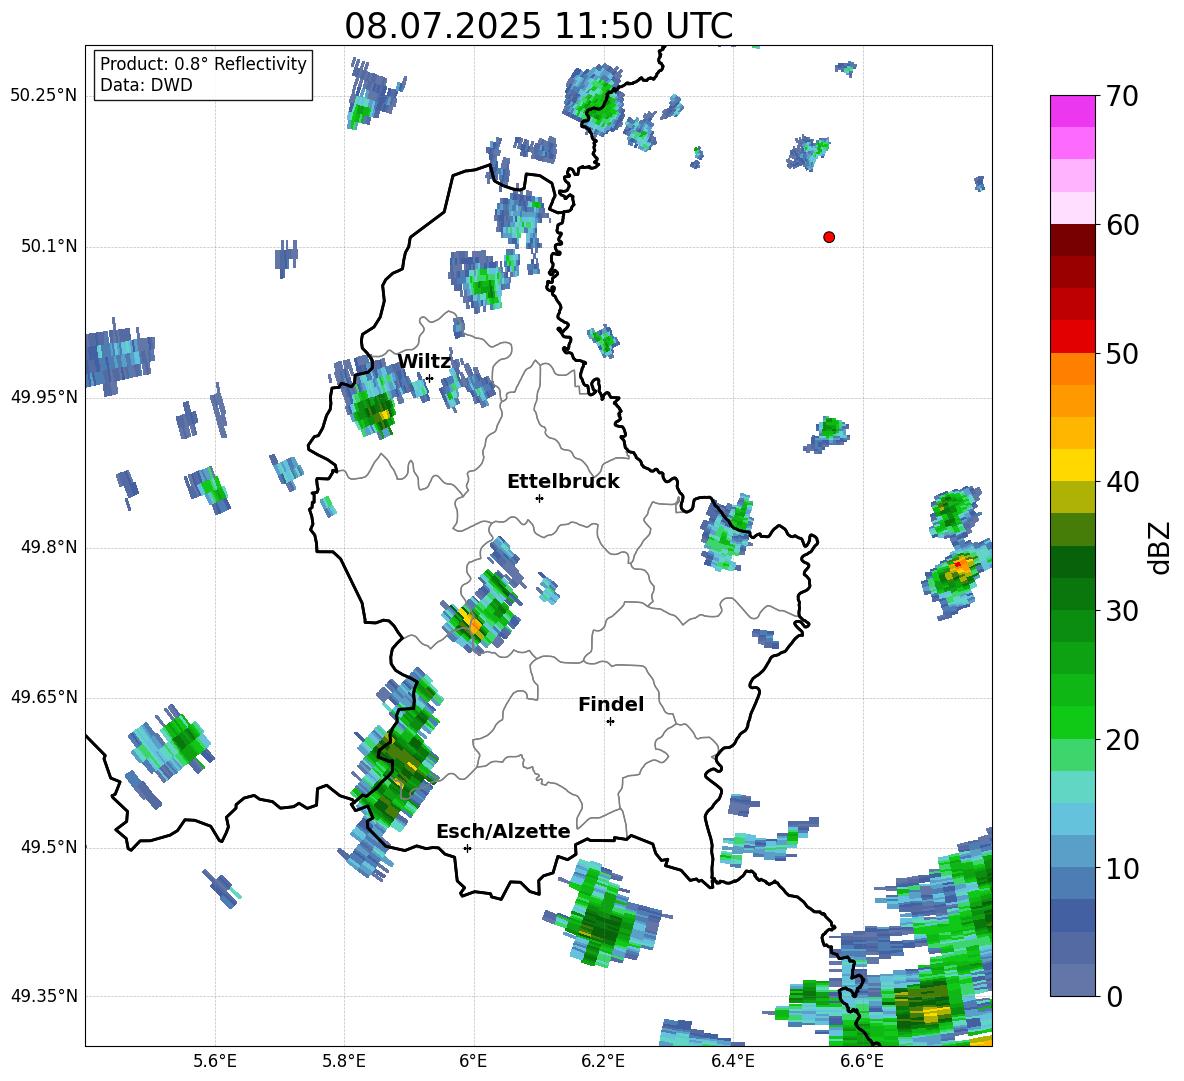
Task: Click the 5.8°E longitude tick label
Action: (x=344, y=1061)
